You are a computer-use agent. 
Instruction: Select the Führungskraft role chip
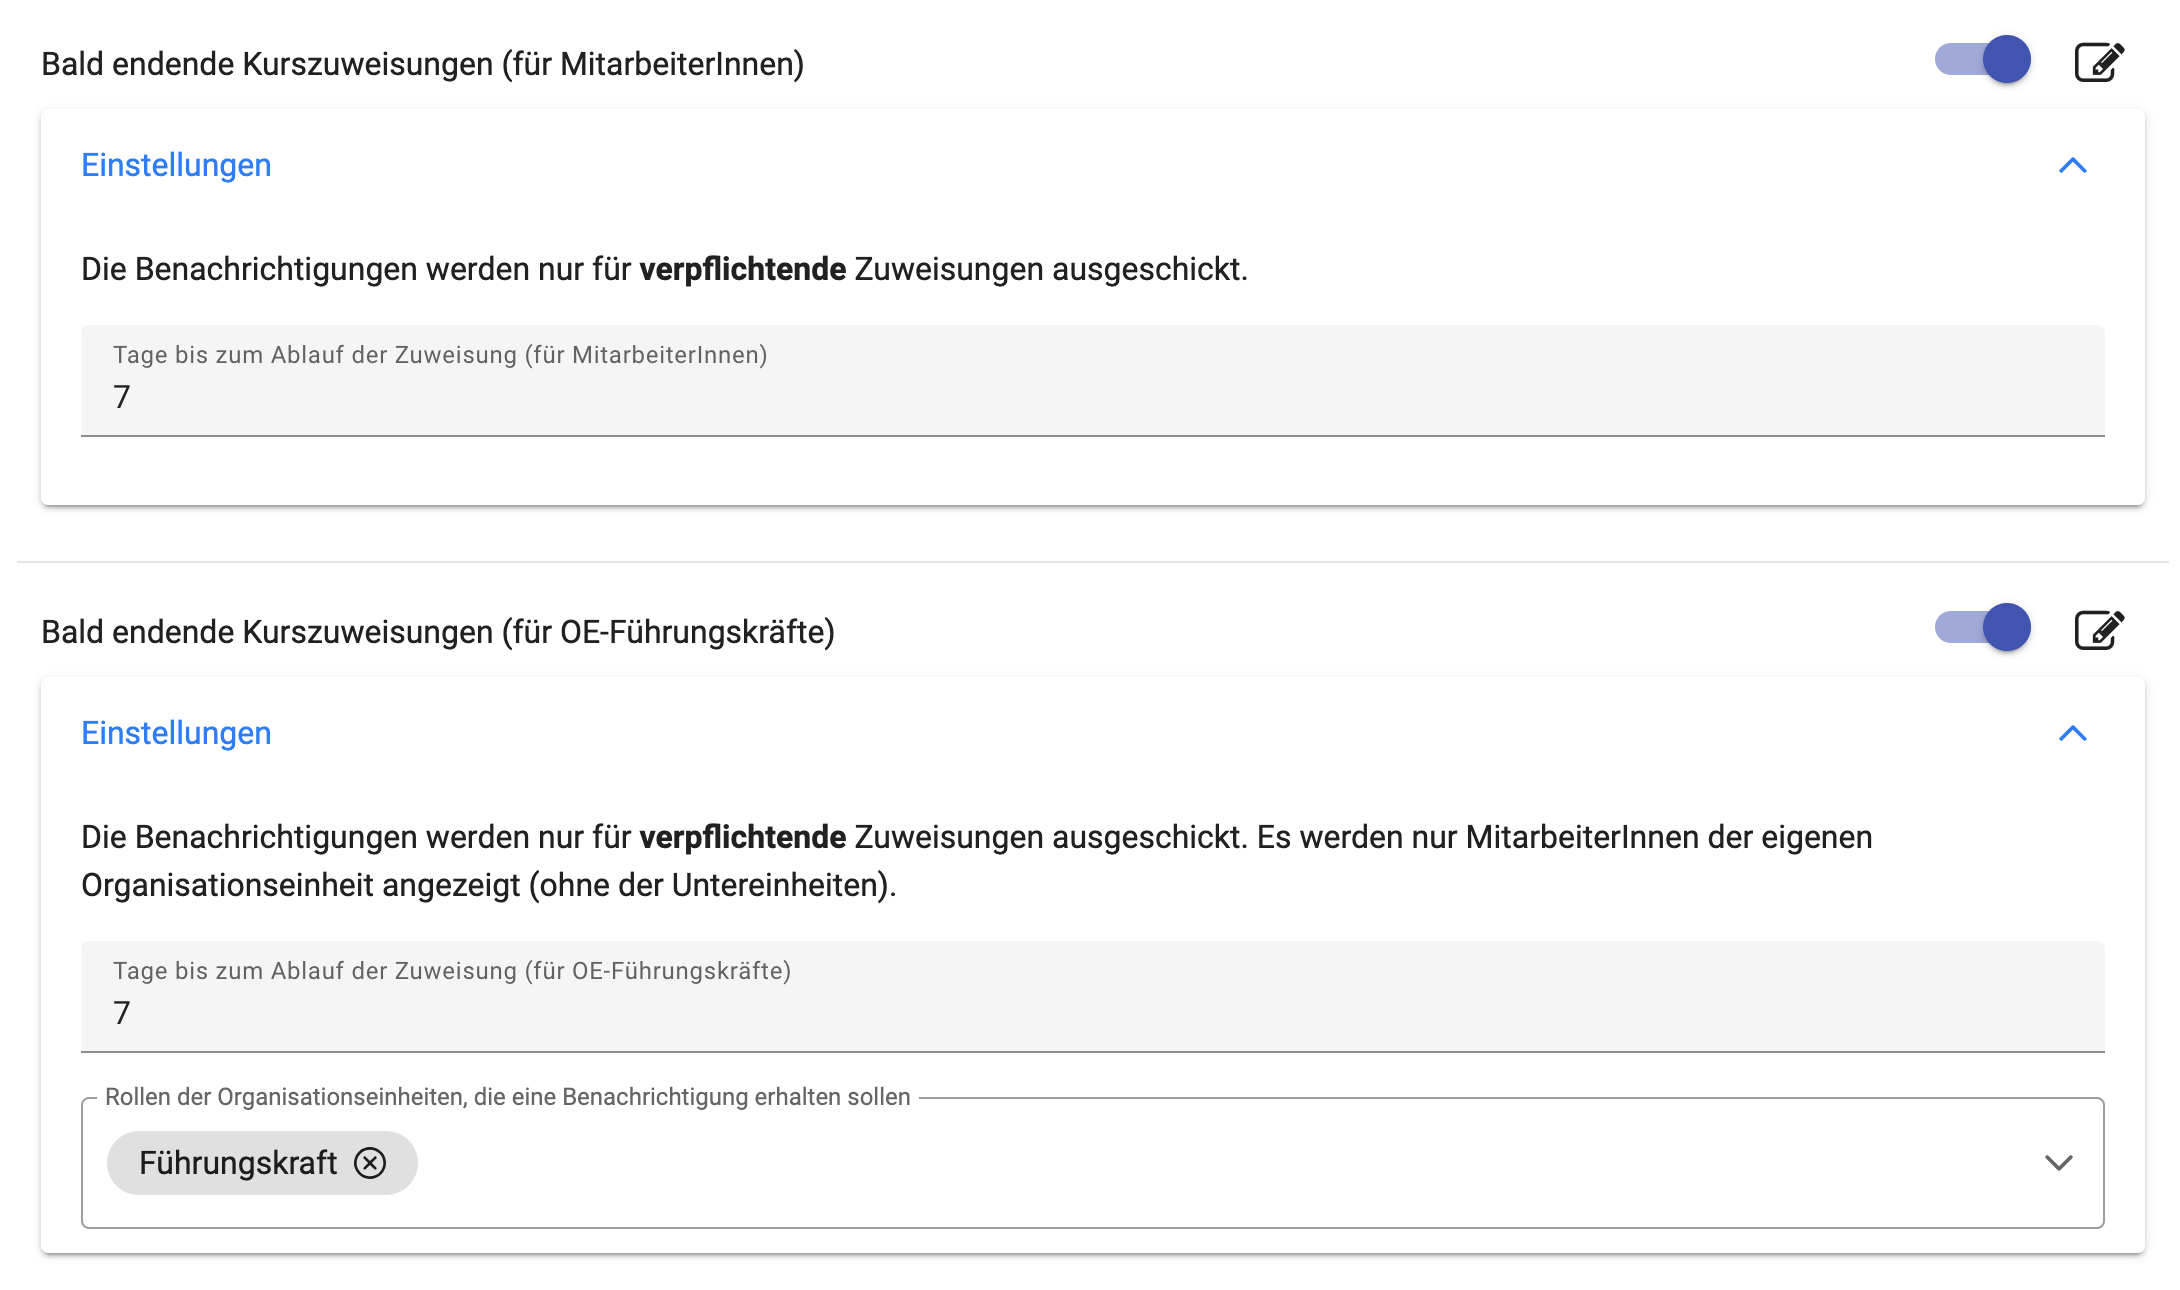[x=238, y=1163]
